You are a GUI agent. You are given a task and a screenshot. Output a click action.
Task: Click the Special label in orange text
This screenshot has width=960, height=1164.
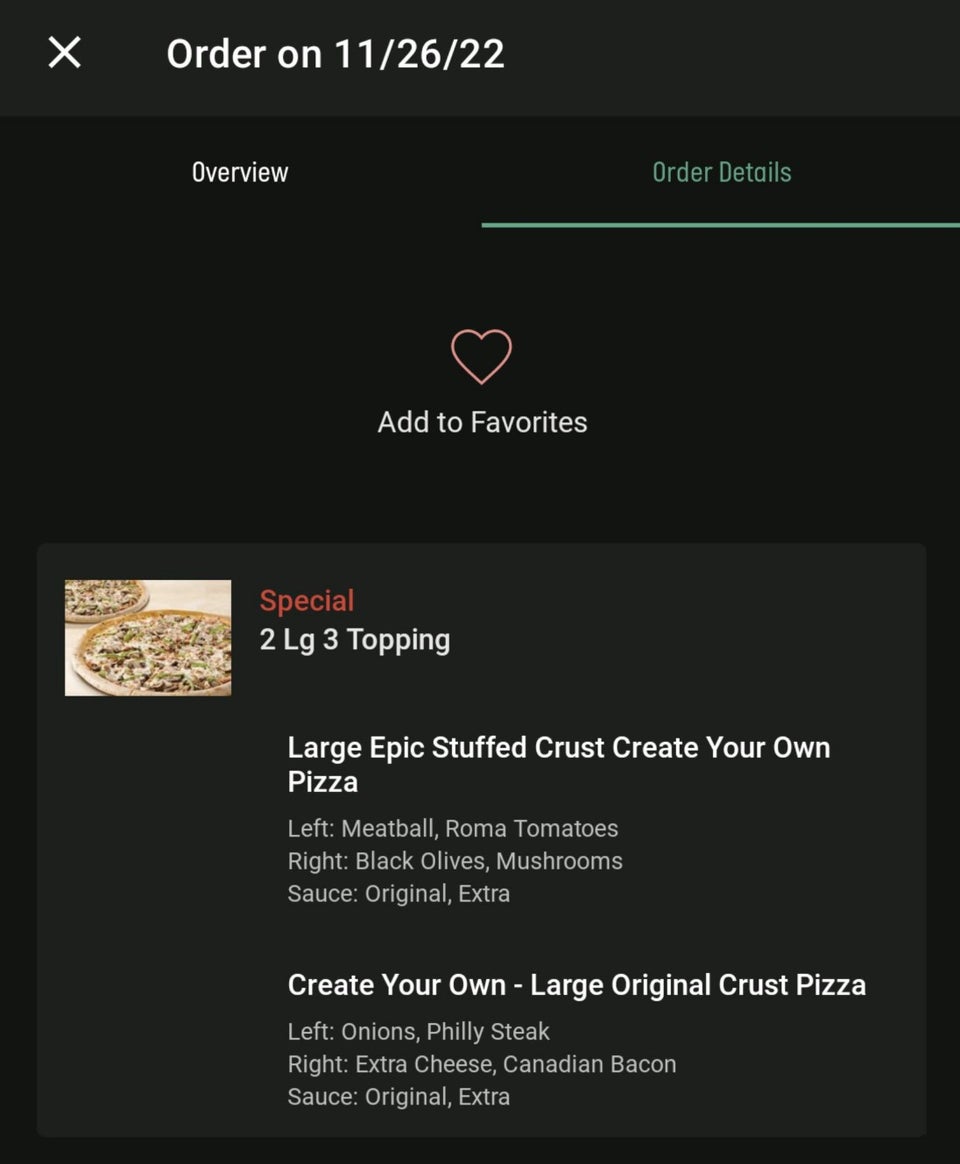point(307,600)
